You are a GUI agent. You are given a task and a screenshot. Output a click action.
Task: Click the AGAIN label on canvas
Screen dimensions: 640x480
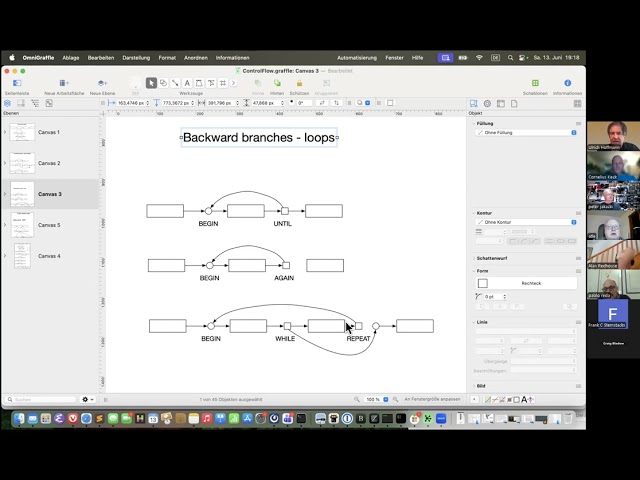[284, 278]
